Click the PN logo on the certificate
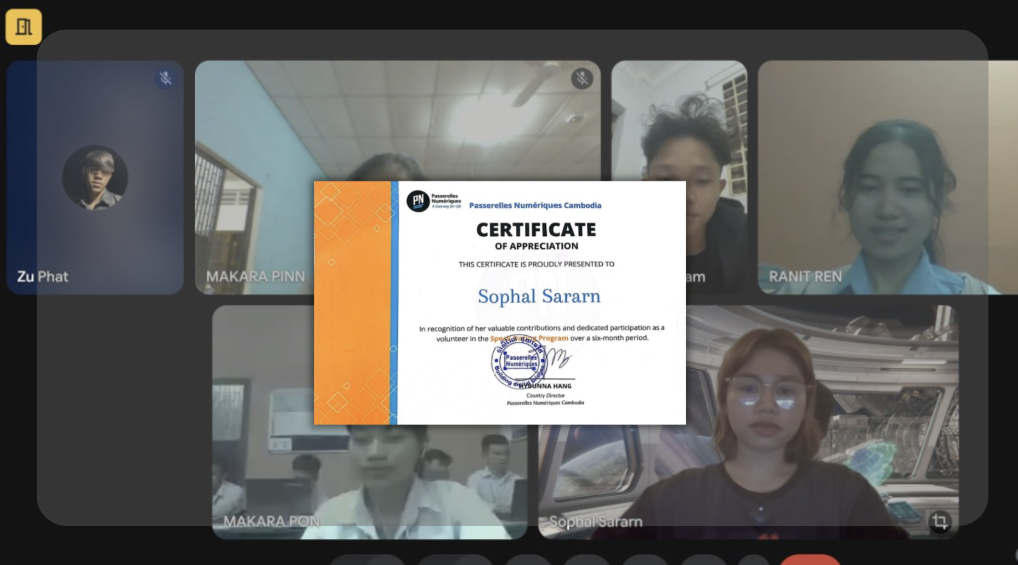The image size is (1018, 565). [x=417, y=201]
